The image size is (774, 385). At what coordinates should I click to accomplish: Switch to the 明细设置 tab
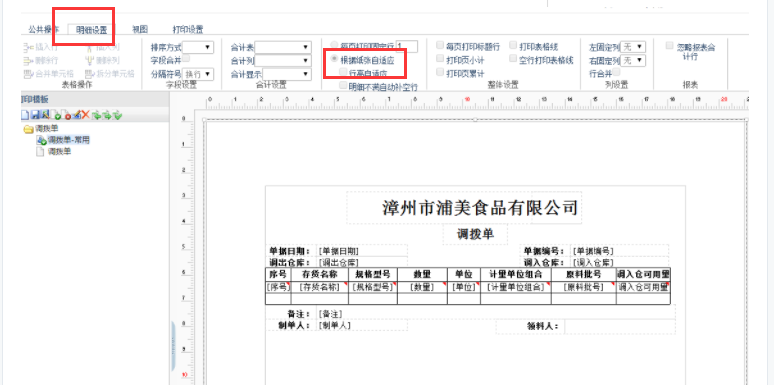(91, 30)
